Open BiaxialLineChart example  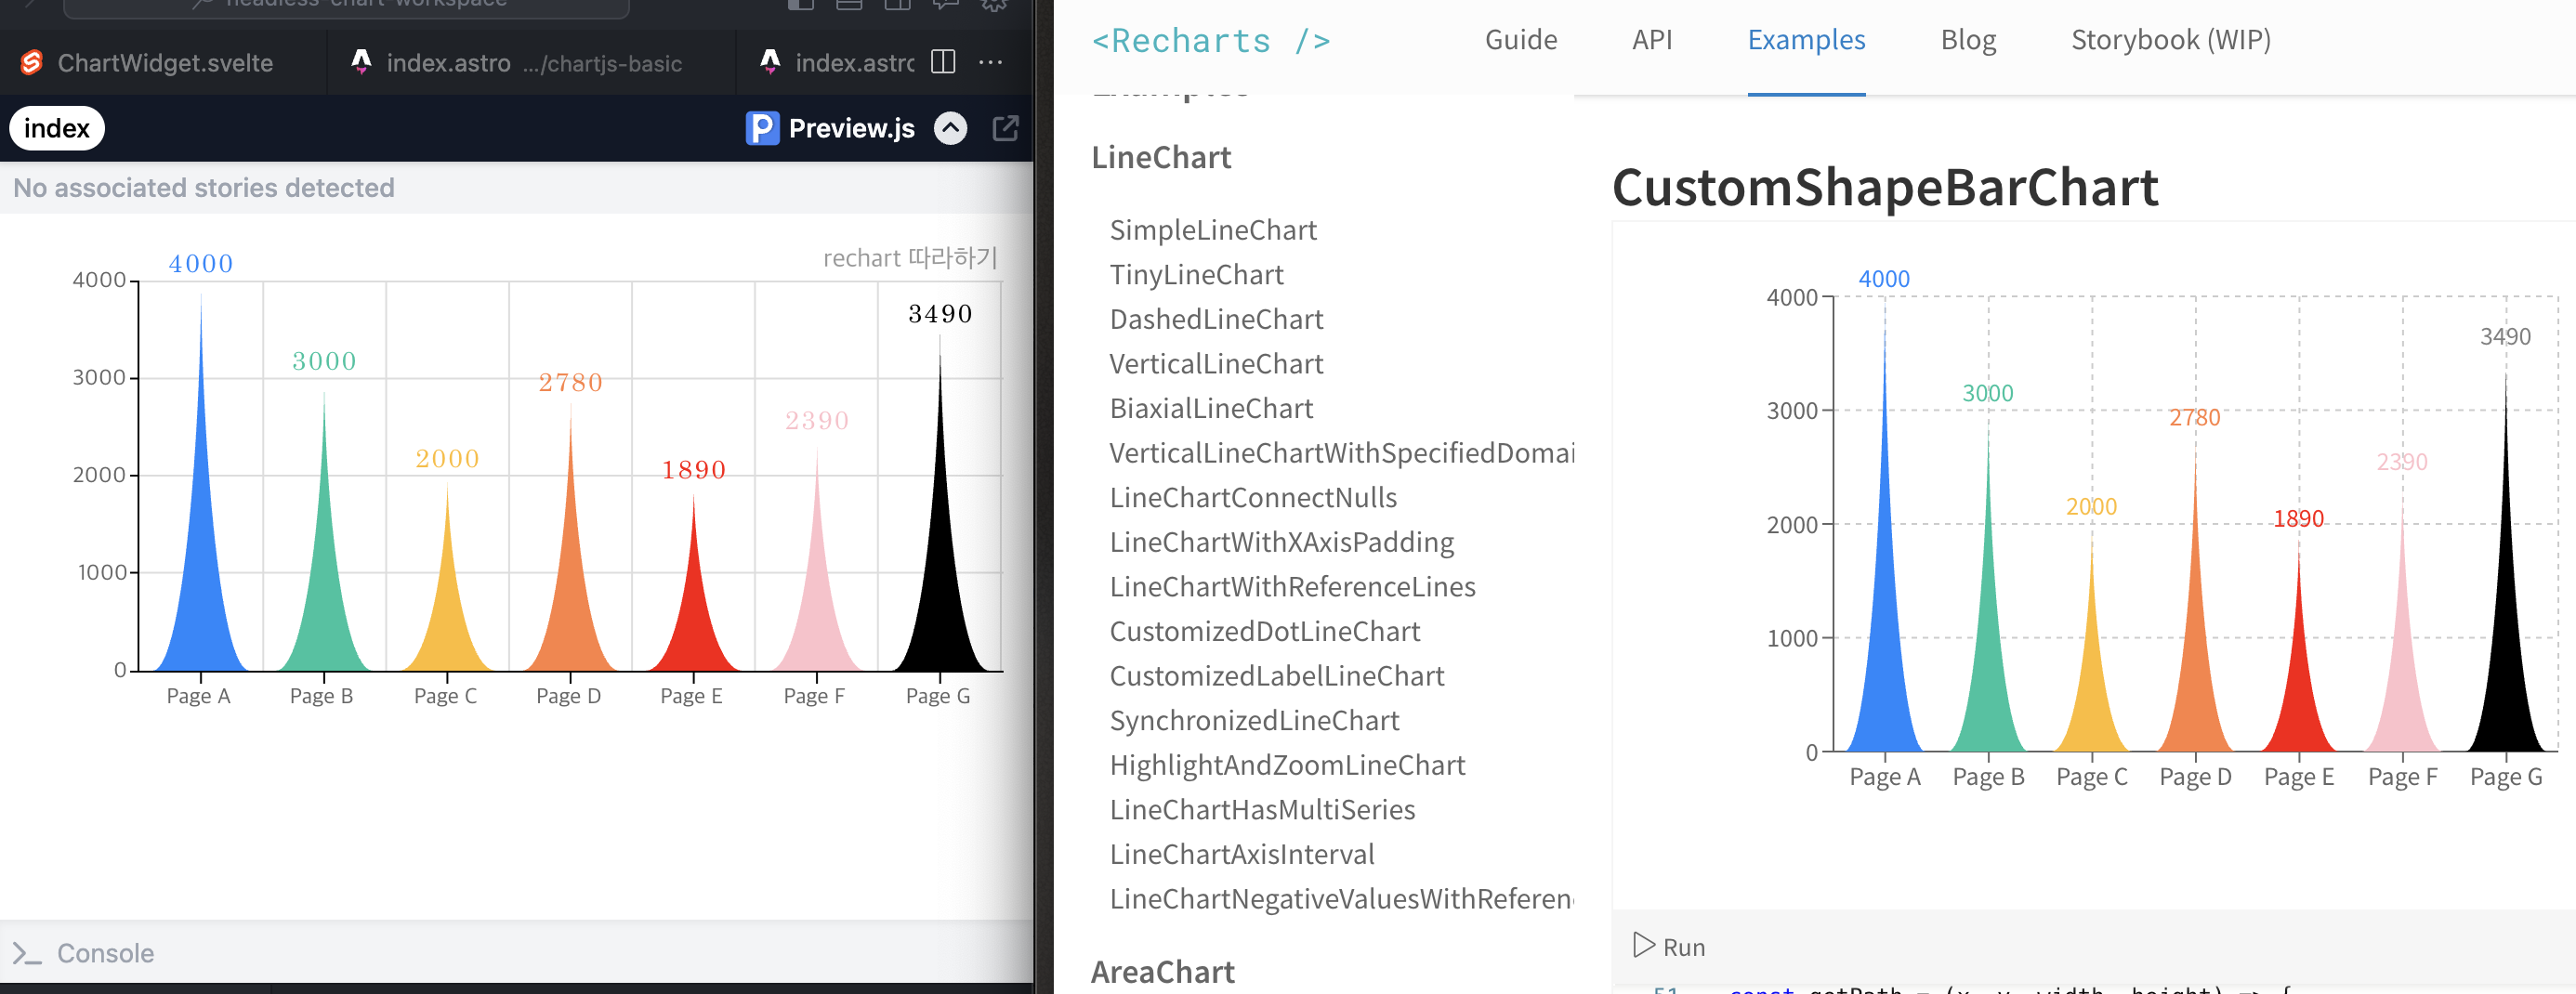1211,408
